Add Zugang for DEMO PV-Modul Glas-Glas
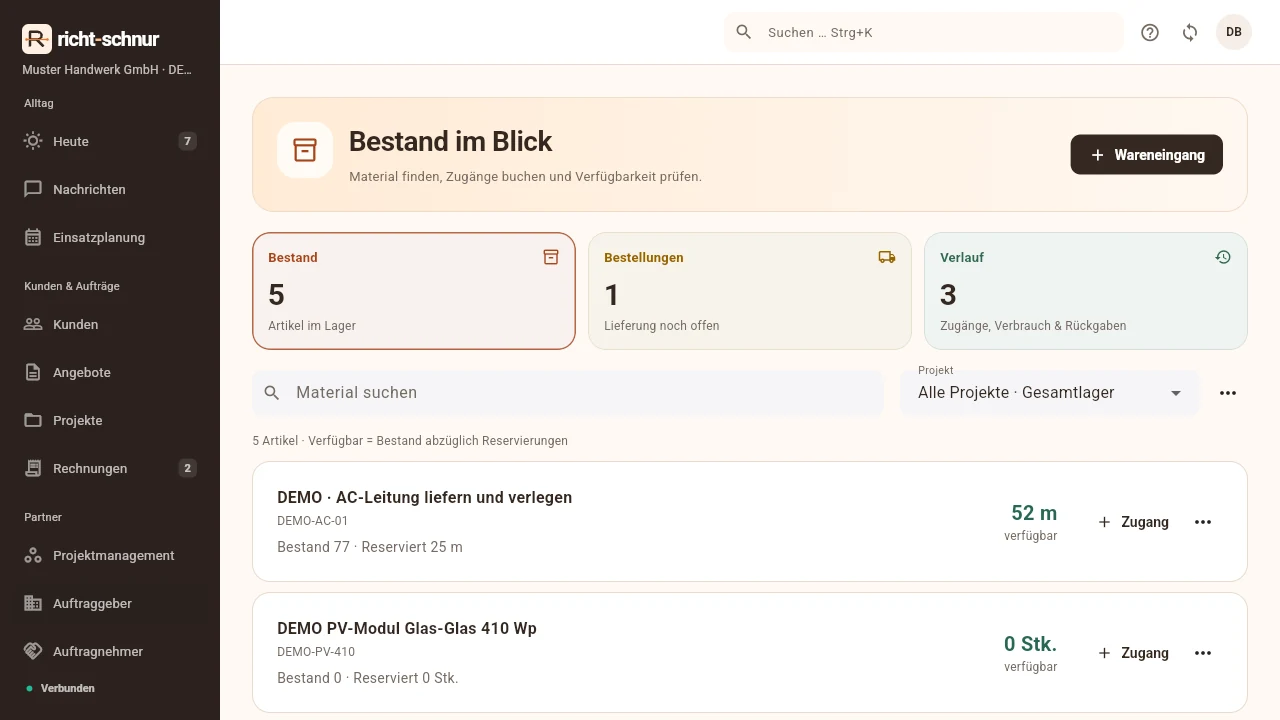 tap(1133, 653)
